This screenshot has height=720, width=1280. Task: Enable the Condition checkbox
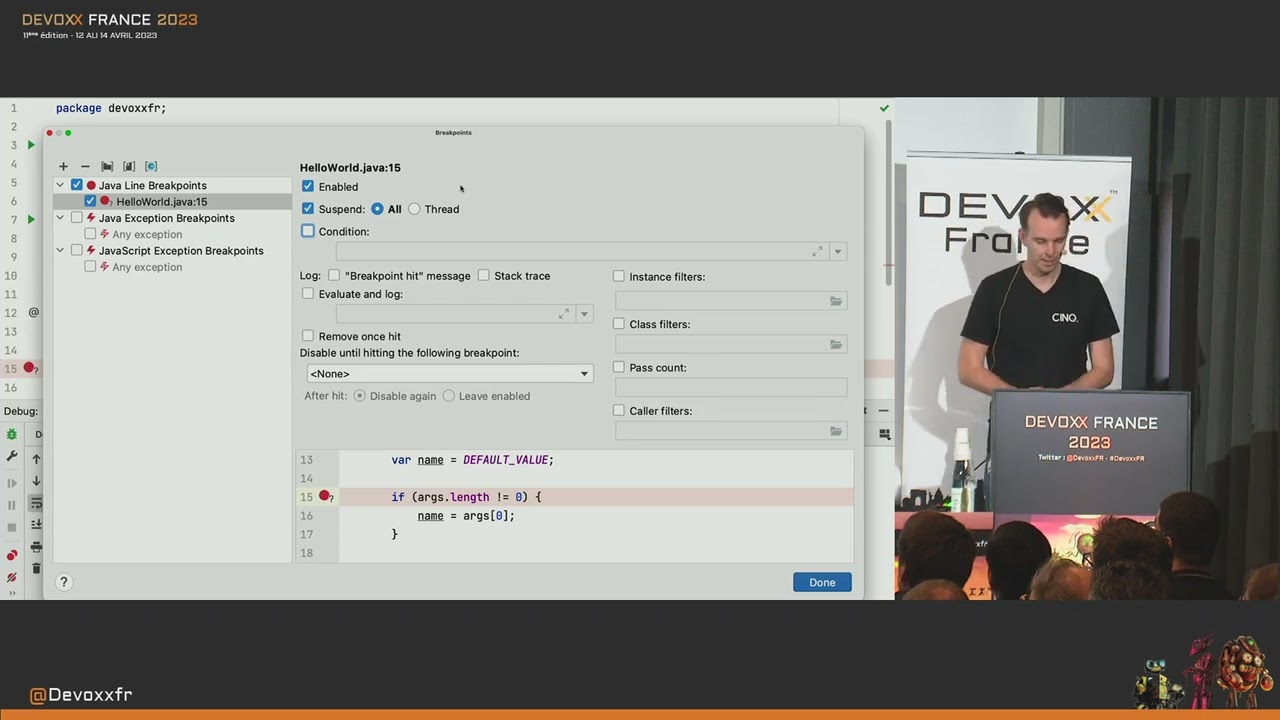pyautogui.click(x=308, y=231)
